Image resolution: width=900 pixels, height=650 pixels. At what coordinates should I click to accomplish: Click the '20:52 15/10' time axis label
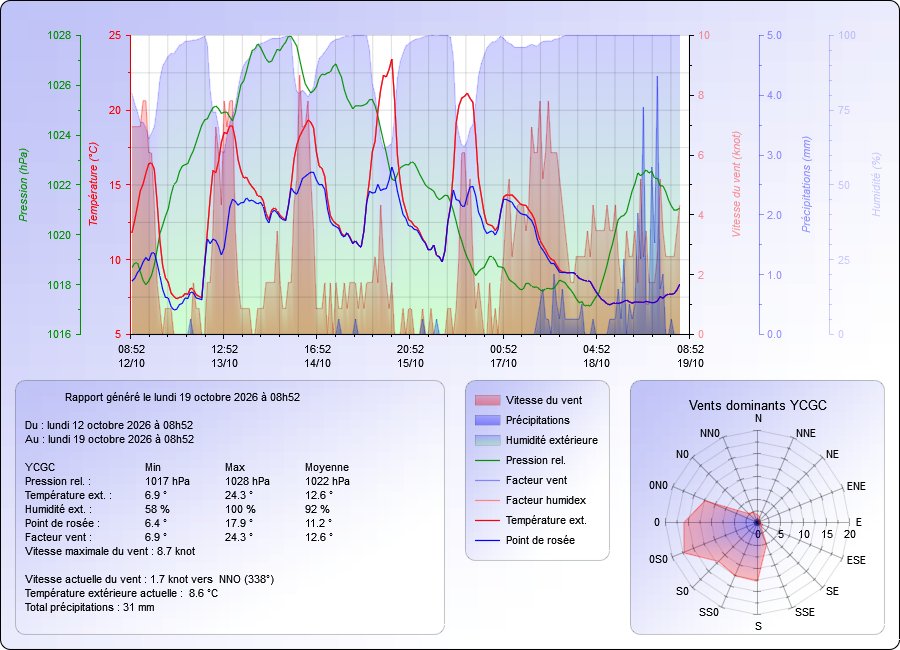(x=410, y=356)
